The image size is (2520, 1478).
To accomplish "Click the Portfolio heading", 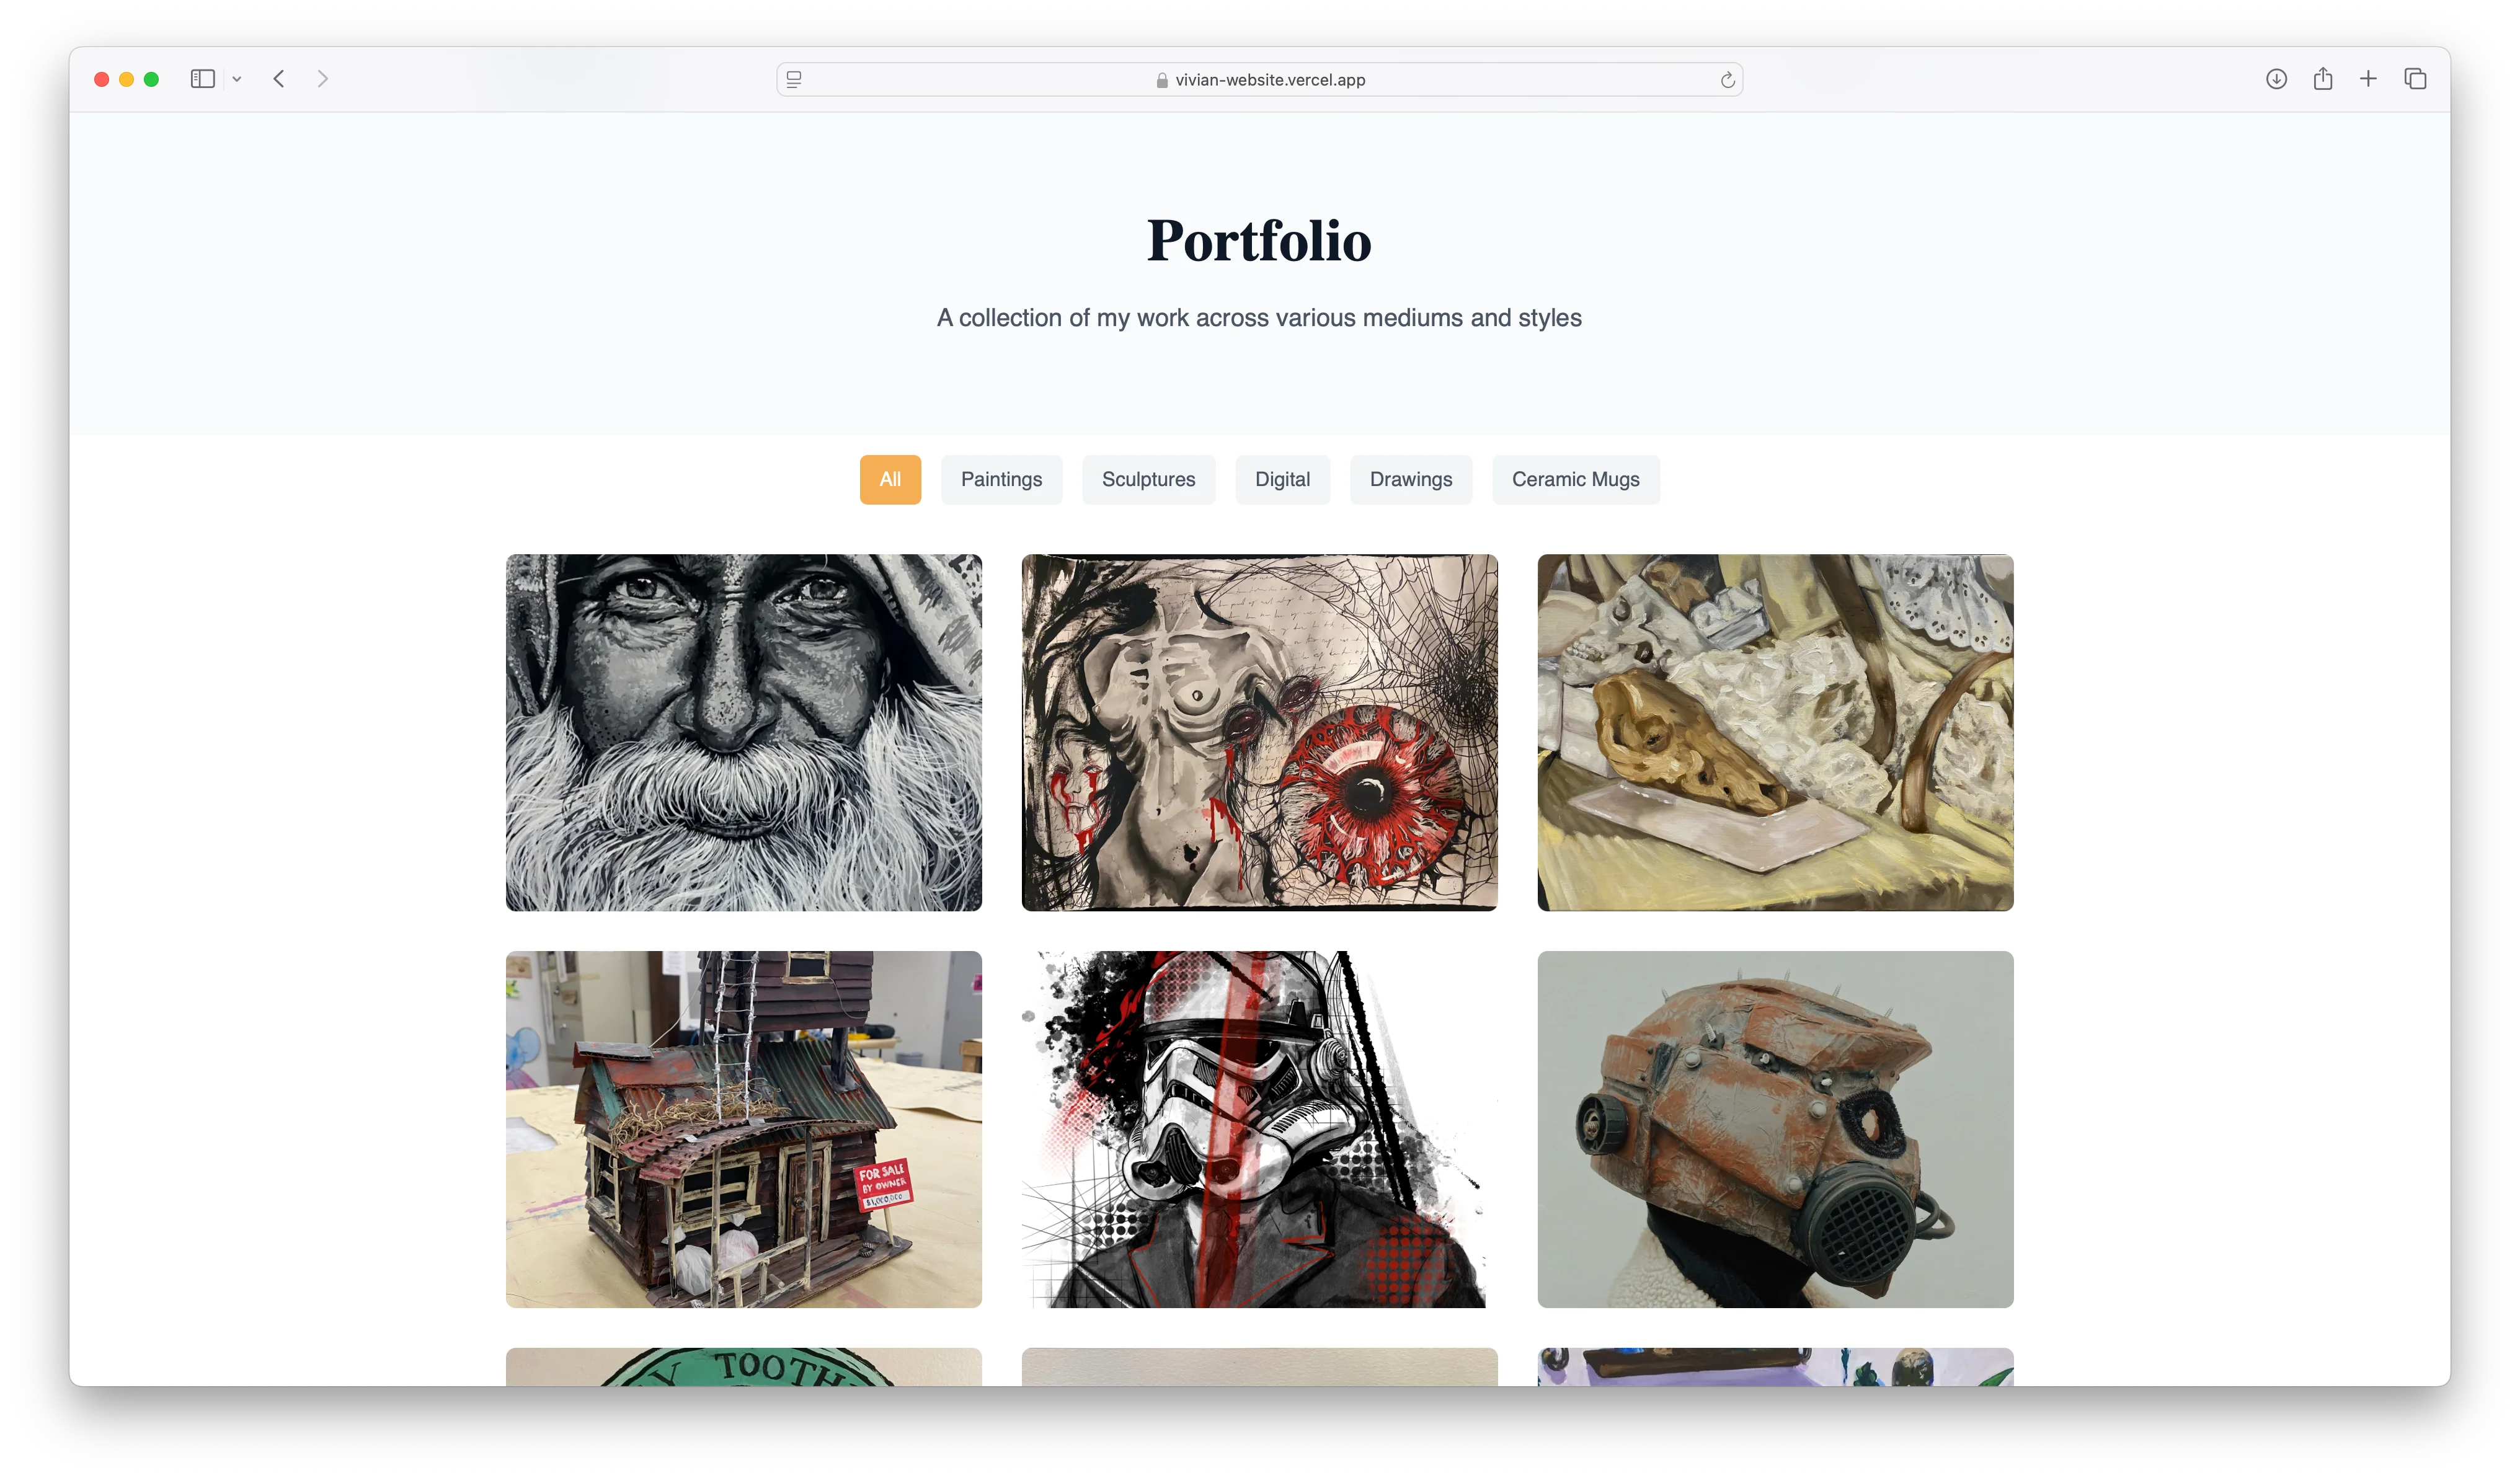I will (1259, 241).
